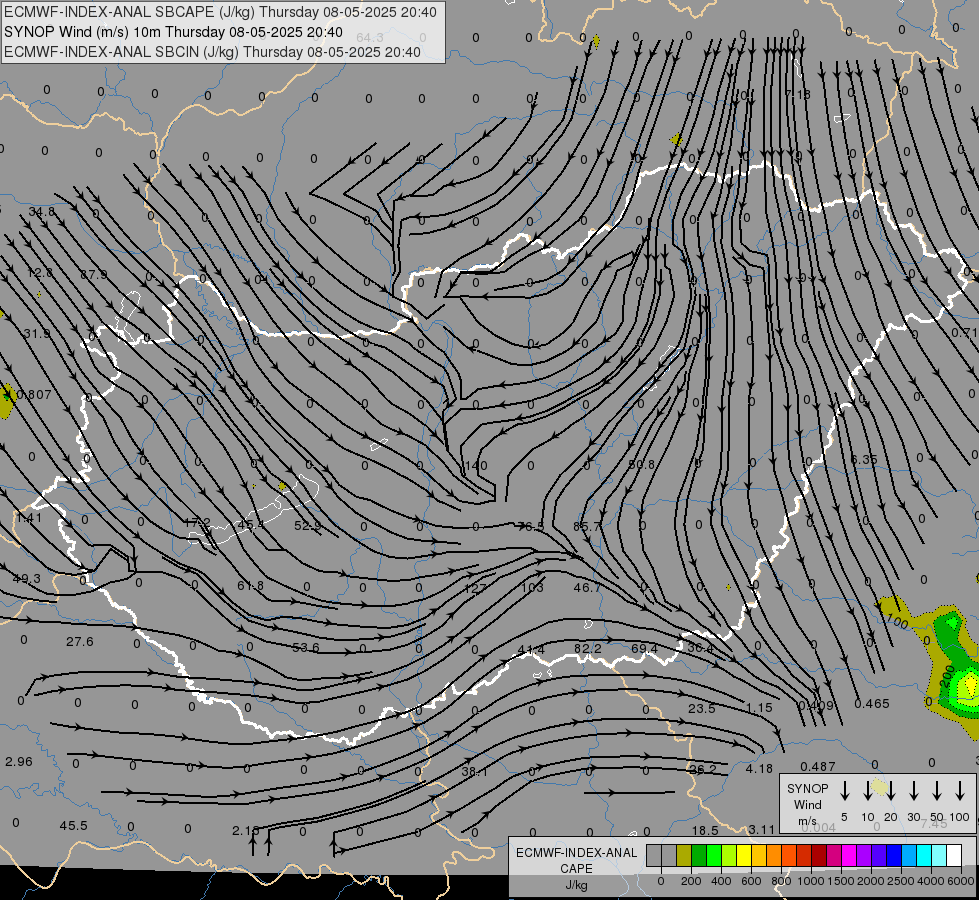Click the 2500 tick label on CAPE legend
This screenshot has height=900, width=979.
(x=901, y=881)
